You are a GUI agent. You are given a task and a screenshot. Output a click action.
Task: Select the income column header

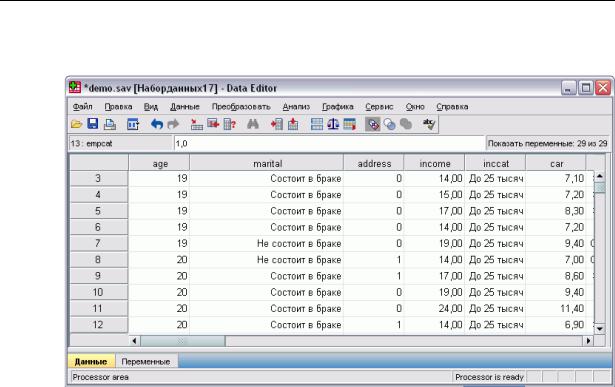(434, 164)
